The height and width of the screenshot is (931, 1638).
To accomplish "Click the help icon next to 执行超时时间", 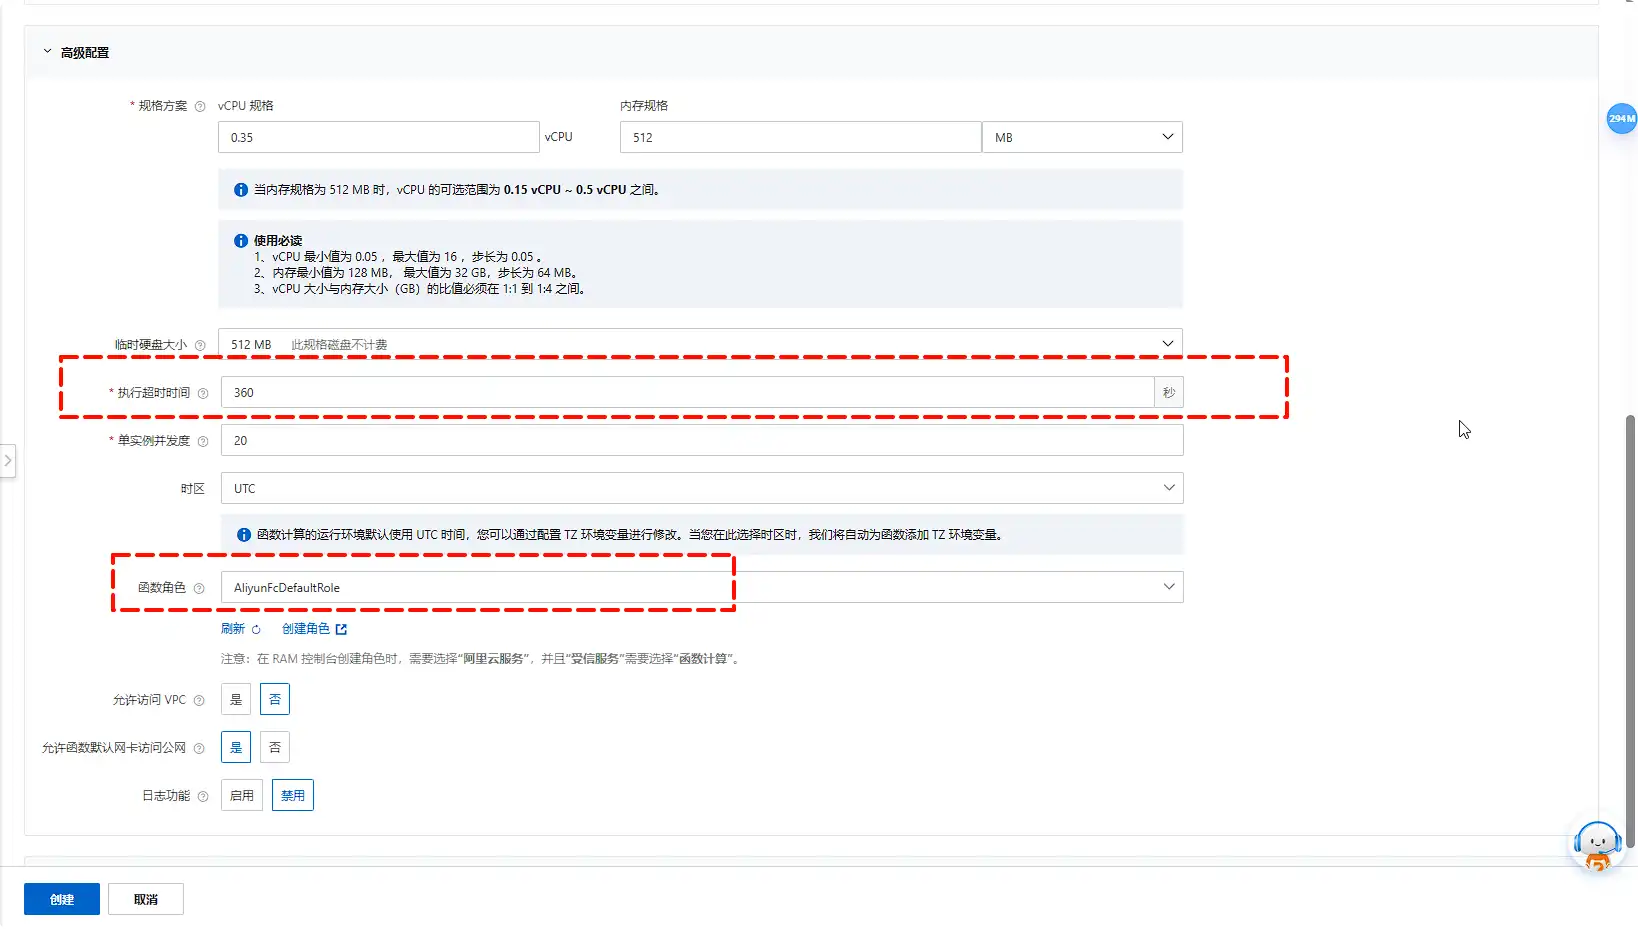I will pos(203,393).
